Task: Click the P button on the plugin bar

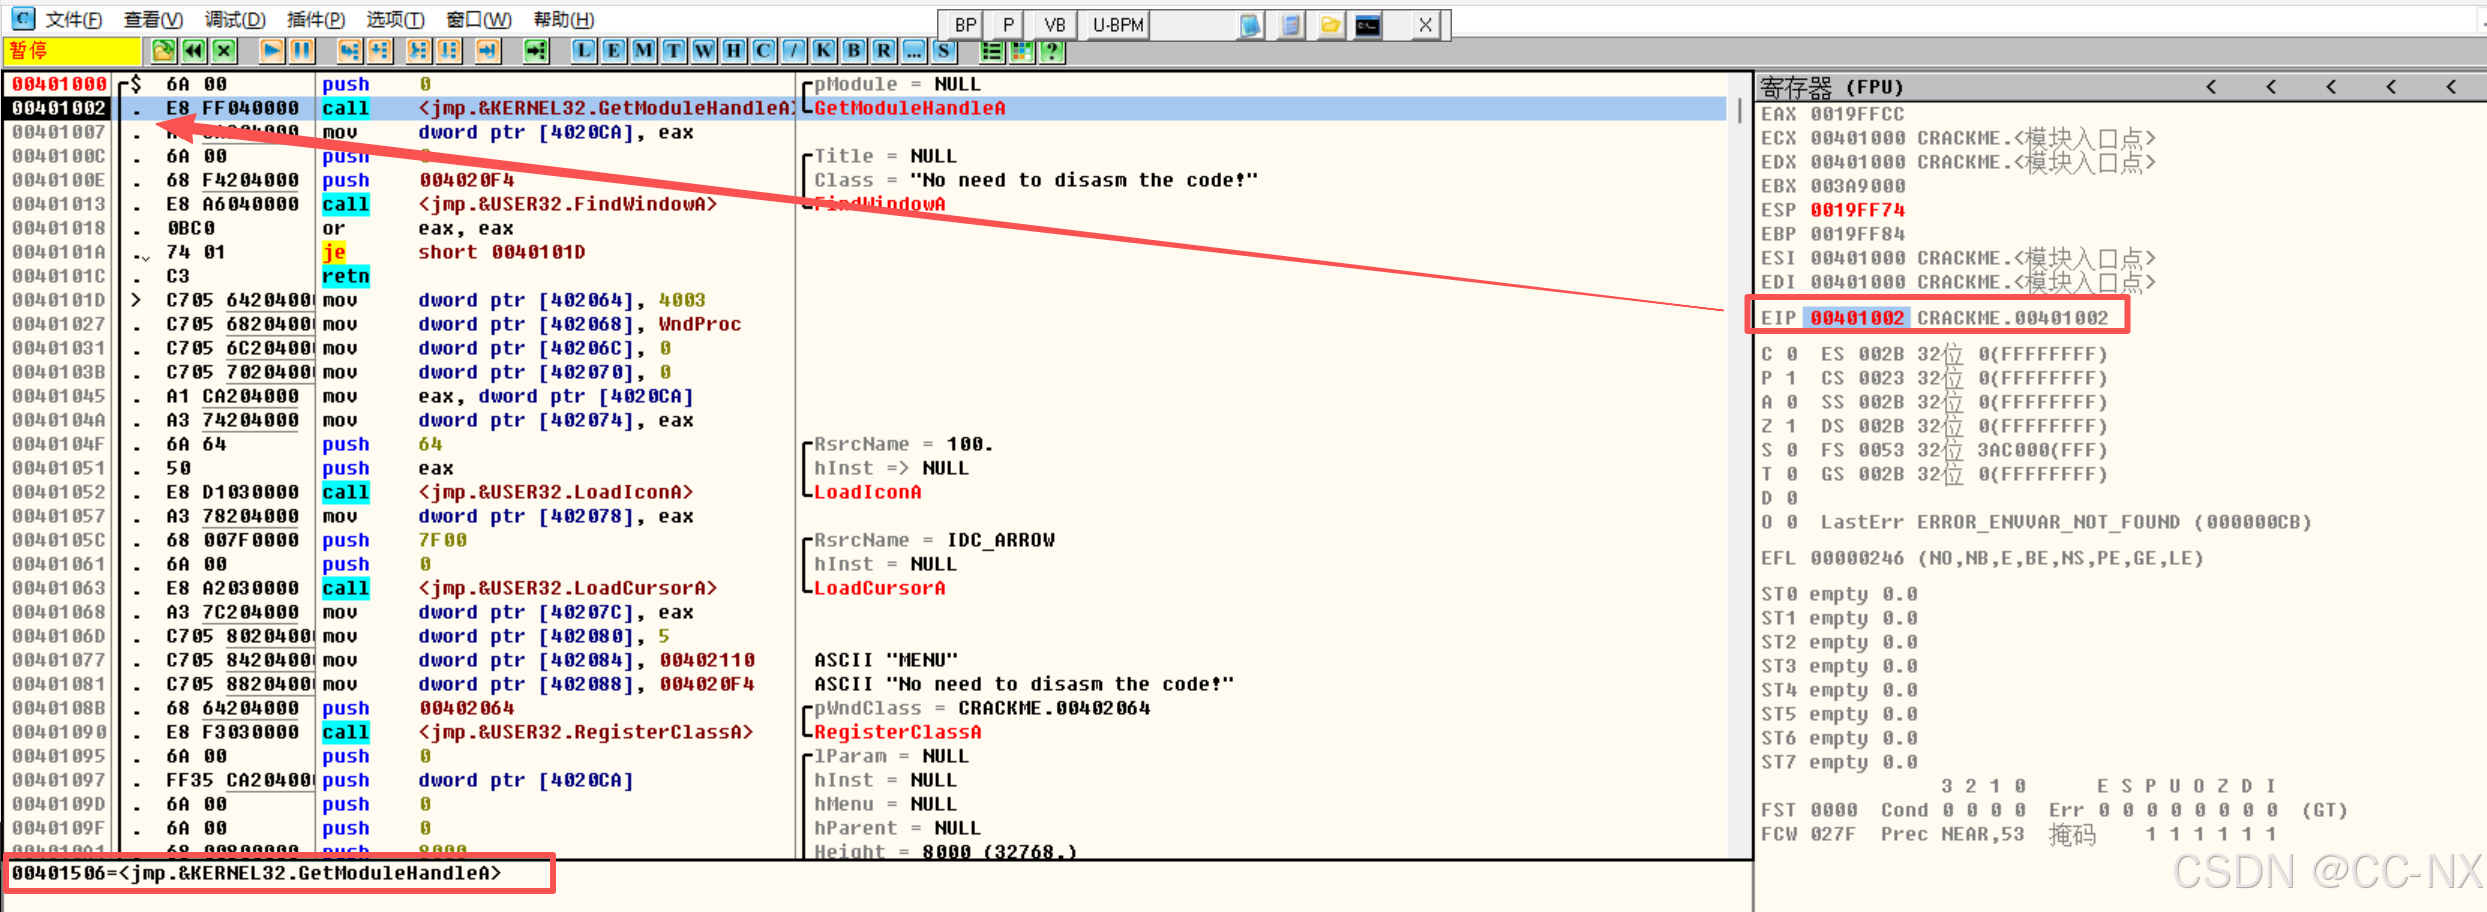Action: click(x=1009, y=25)
